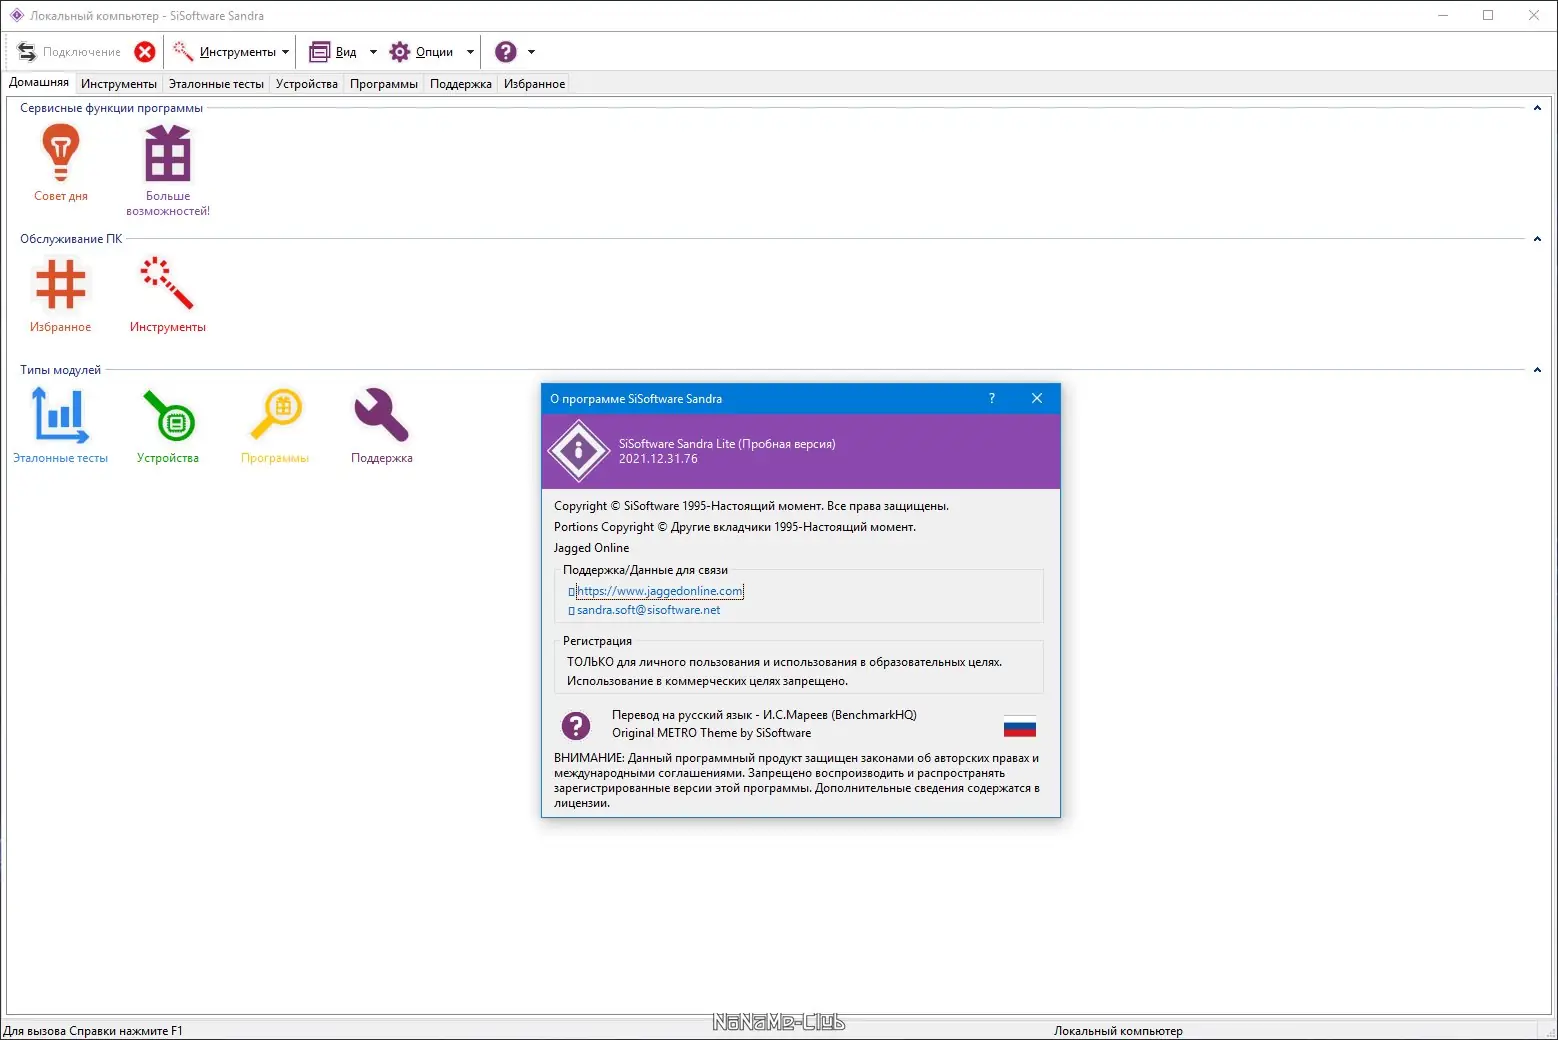Click the Вид toolbar button label
The height and width of the screenshot is (1040, 1558).
point(346,52)
